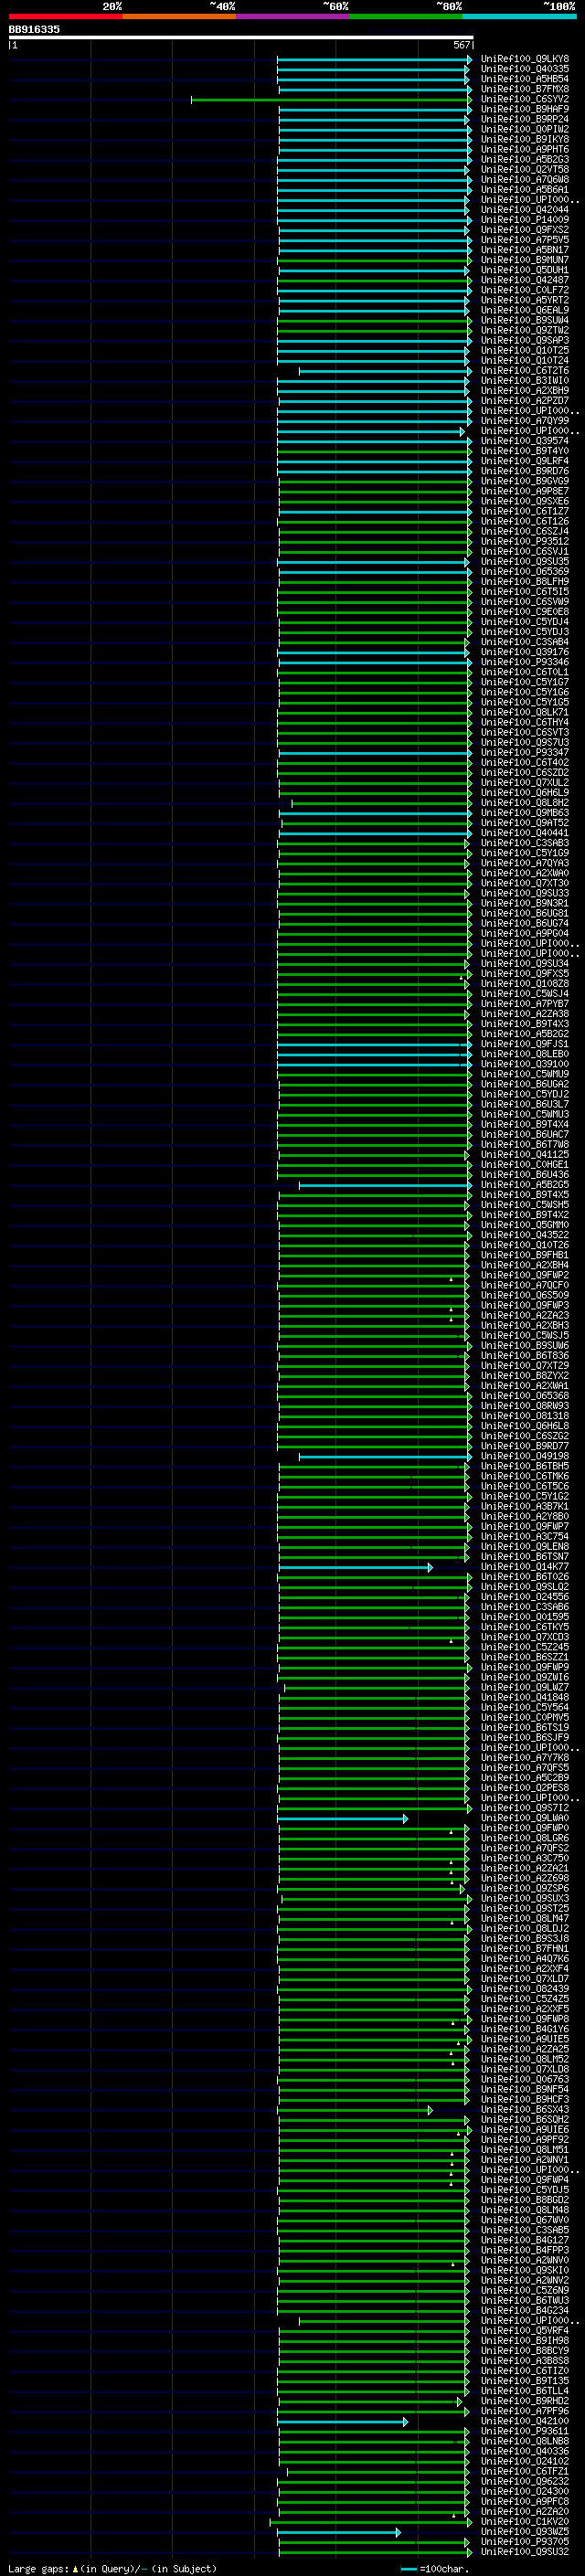Open hit UniRef100_B7FMX8

click(x=524, y=89)
